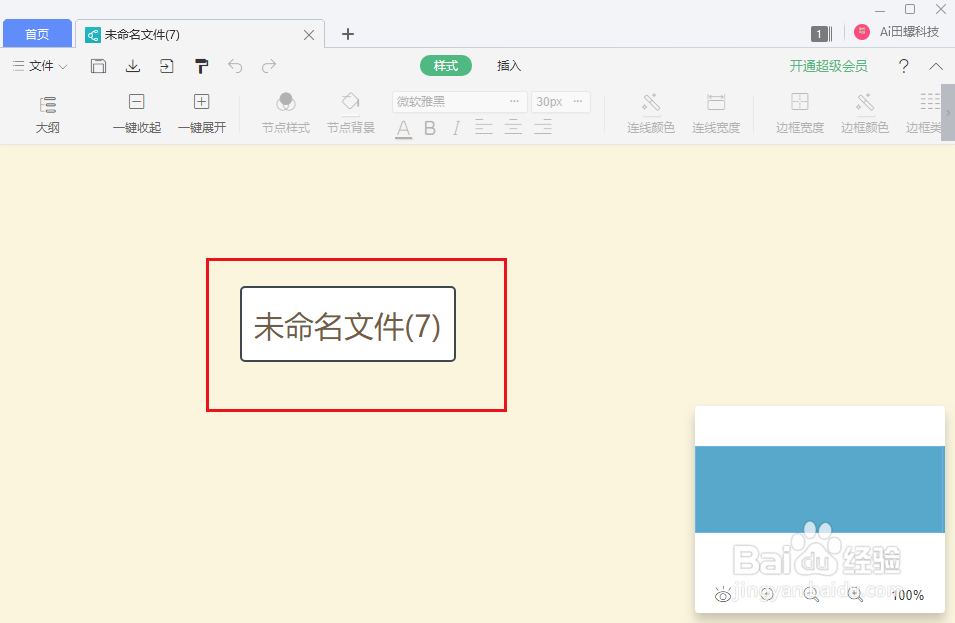Change the font color with A icon
Image resolution: width=955 pixels, height=623 pixels.
click(x=403, y=128)
